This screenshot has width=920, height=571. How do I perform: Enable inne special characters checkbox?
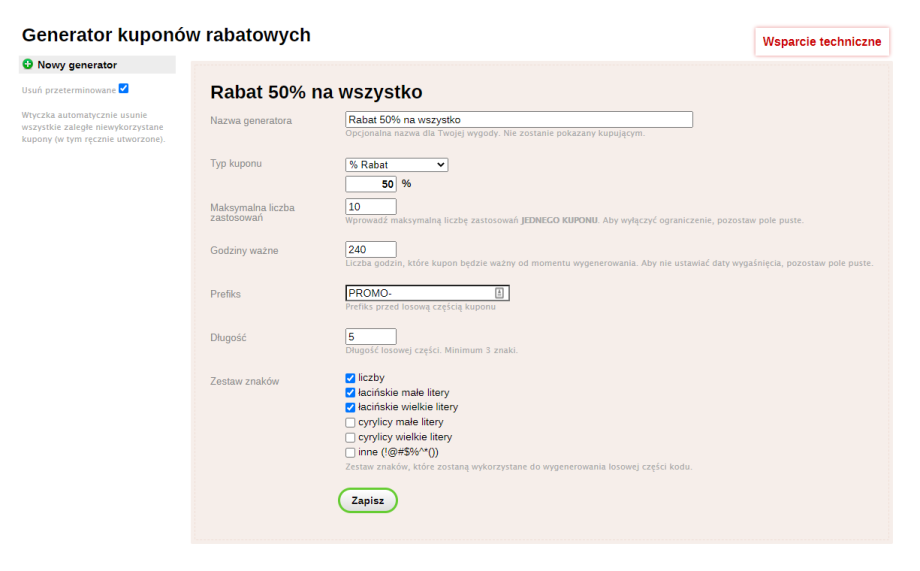(x=350, y=452)
